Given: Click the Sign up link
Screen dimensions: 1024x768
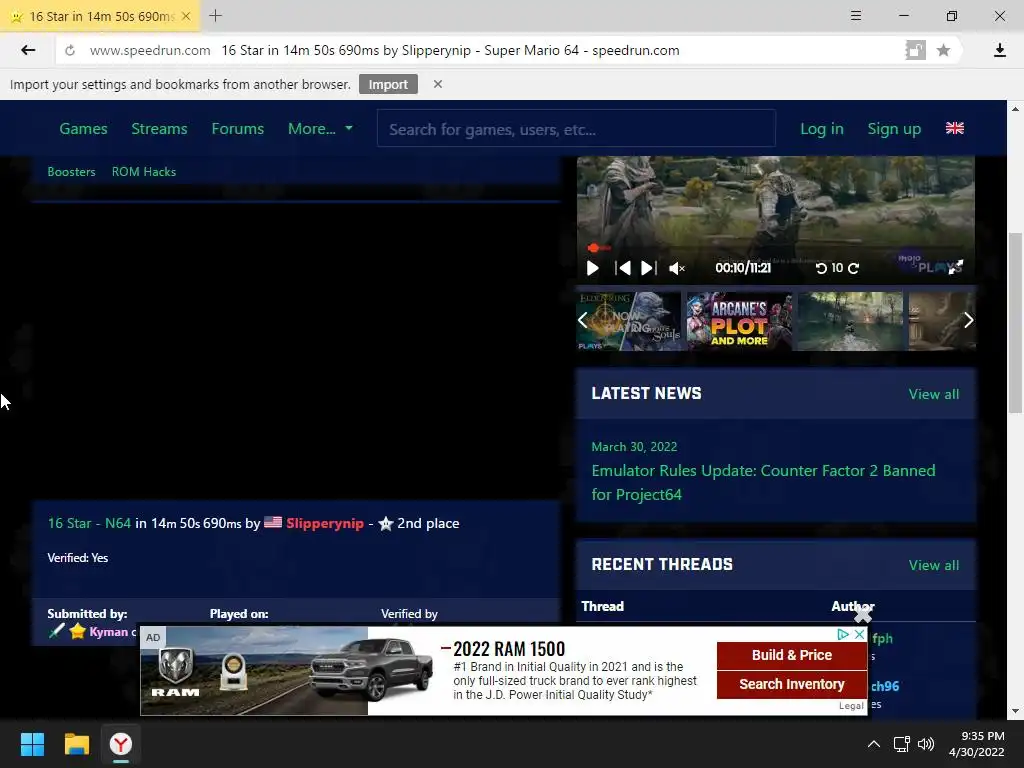Looking at the screenshot, I should (x=894, y=129).
